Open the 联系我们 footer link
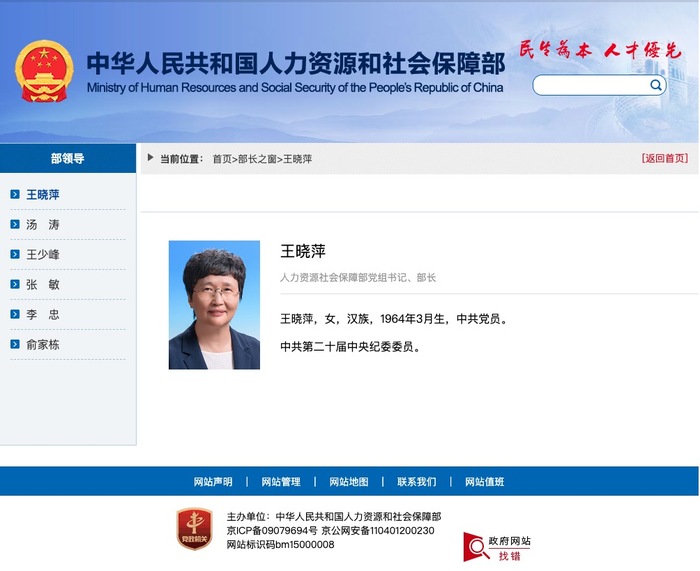Screen dimensions: 700x571 (x=417, y=482)
